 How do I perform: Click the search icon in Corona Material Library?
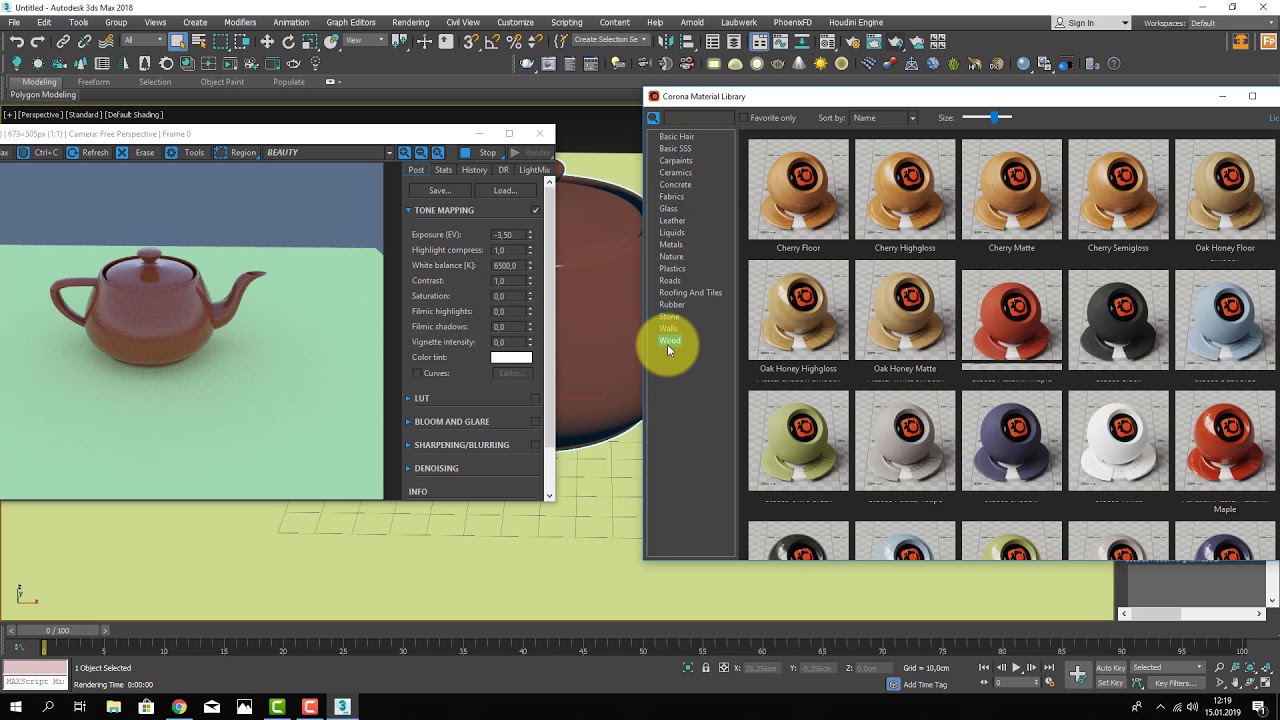click(x=653, y=118)
